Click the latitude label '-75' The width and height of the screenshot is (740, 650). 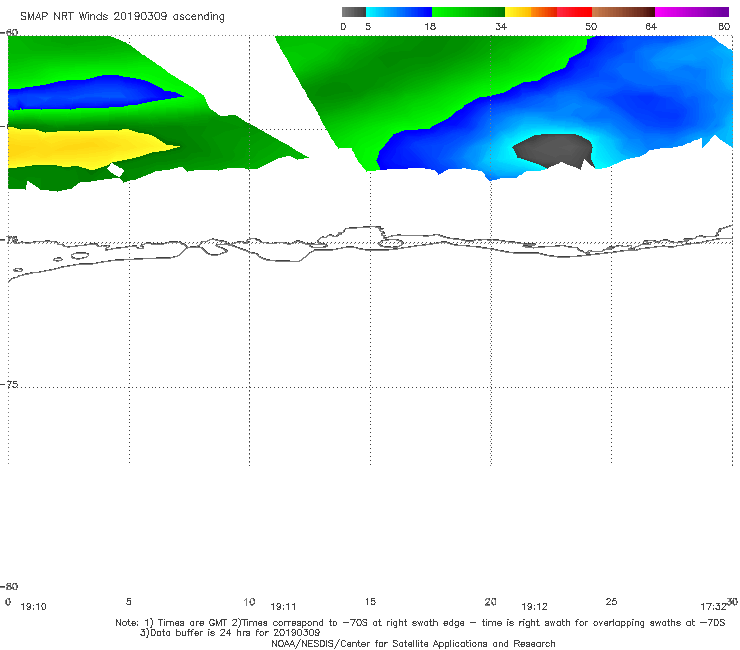[x=9, y=384]
